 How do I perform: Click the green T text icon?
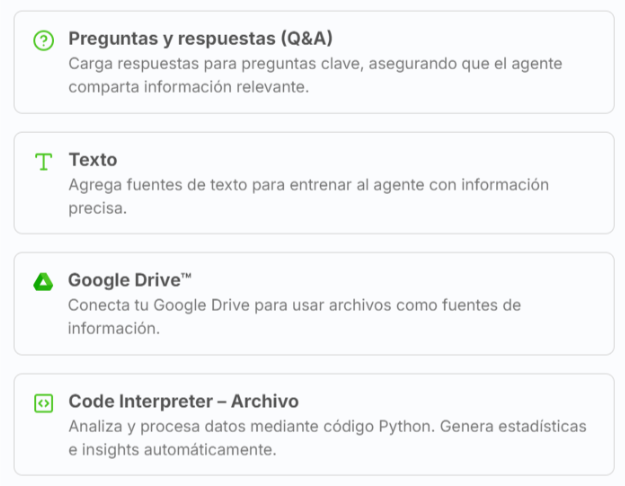(43, 162)
